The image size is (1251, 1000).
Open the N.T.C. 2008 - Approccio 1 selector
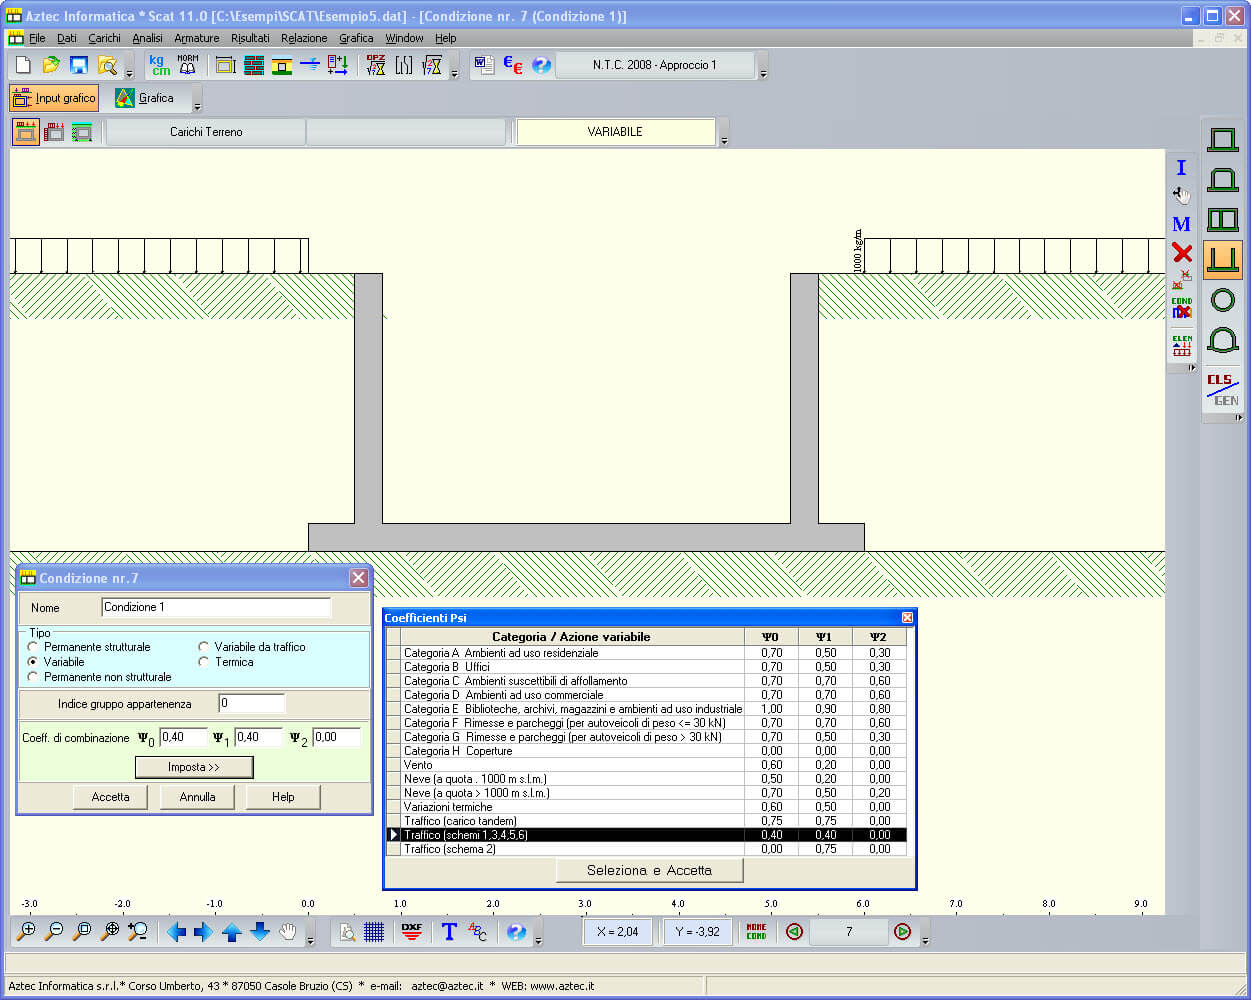point(654,65)
